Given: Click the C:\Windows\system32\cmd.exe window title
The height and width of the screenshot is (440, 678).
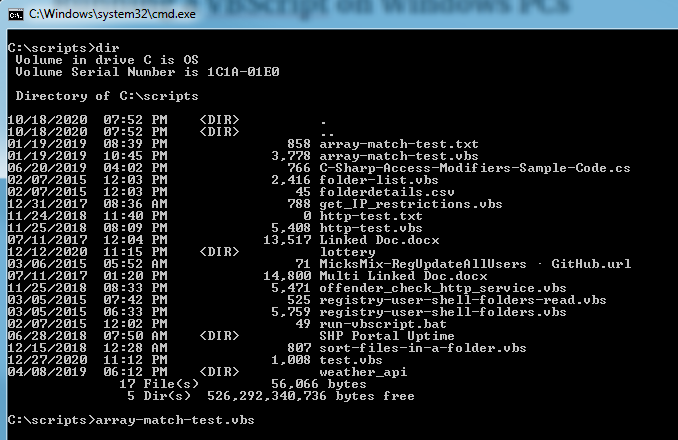Looking at the screenshot, I should click(x=112, y=14).
